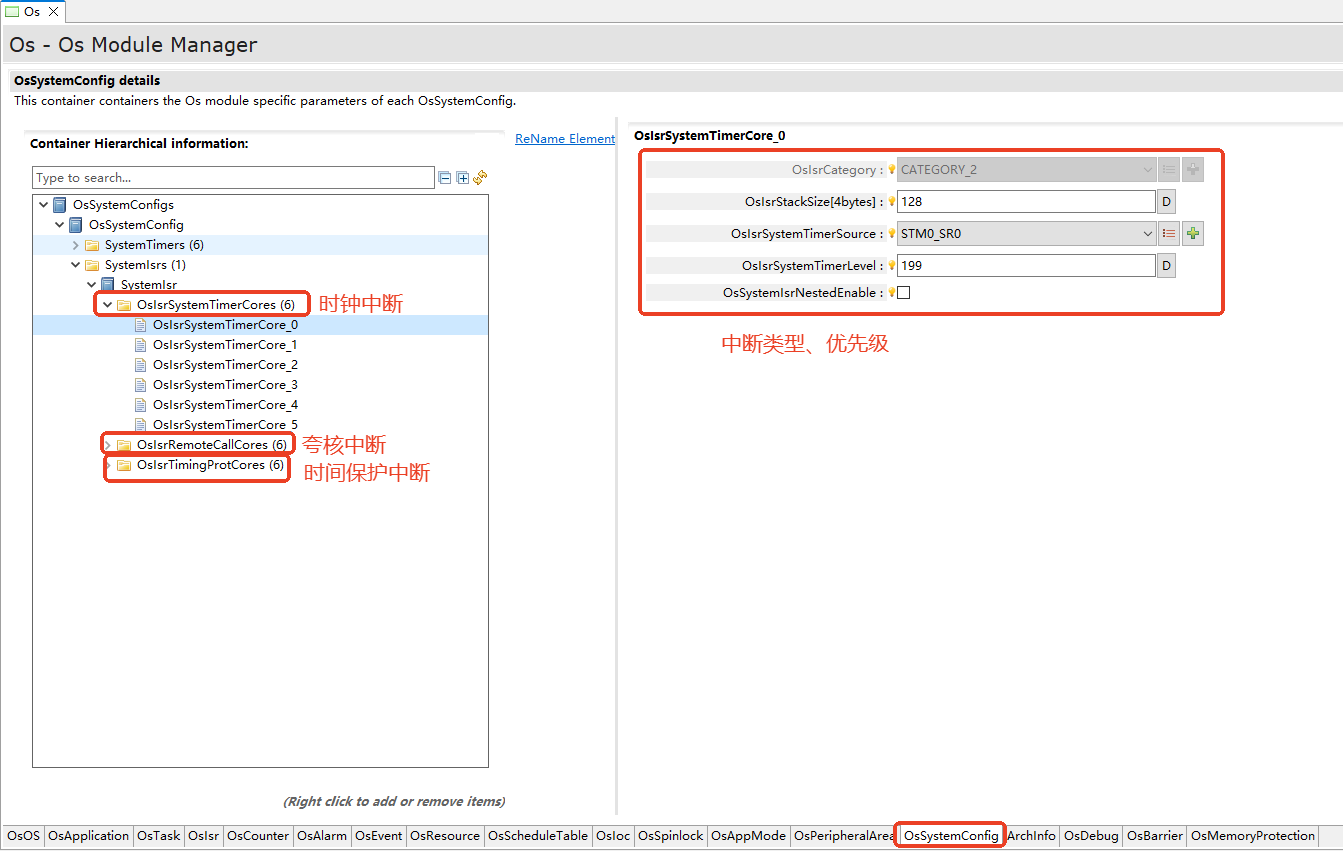Click document icon of OsIsrSystemTimerCore_3
This screenshot has width=1343, height=851.
pyautogui.click(x=140, y=385)
